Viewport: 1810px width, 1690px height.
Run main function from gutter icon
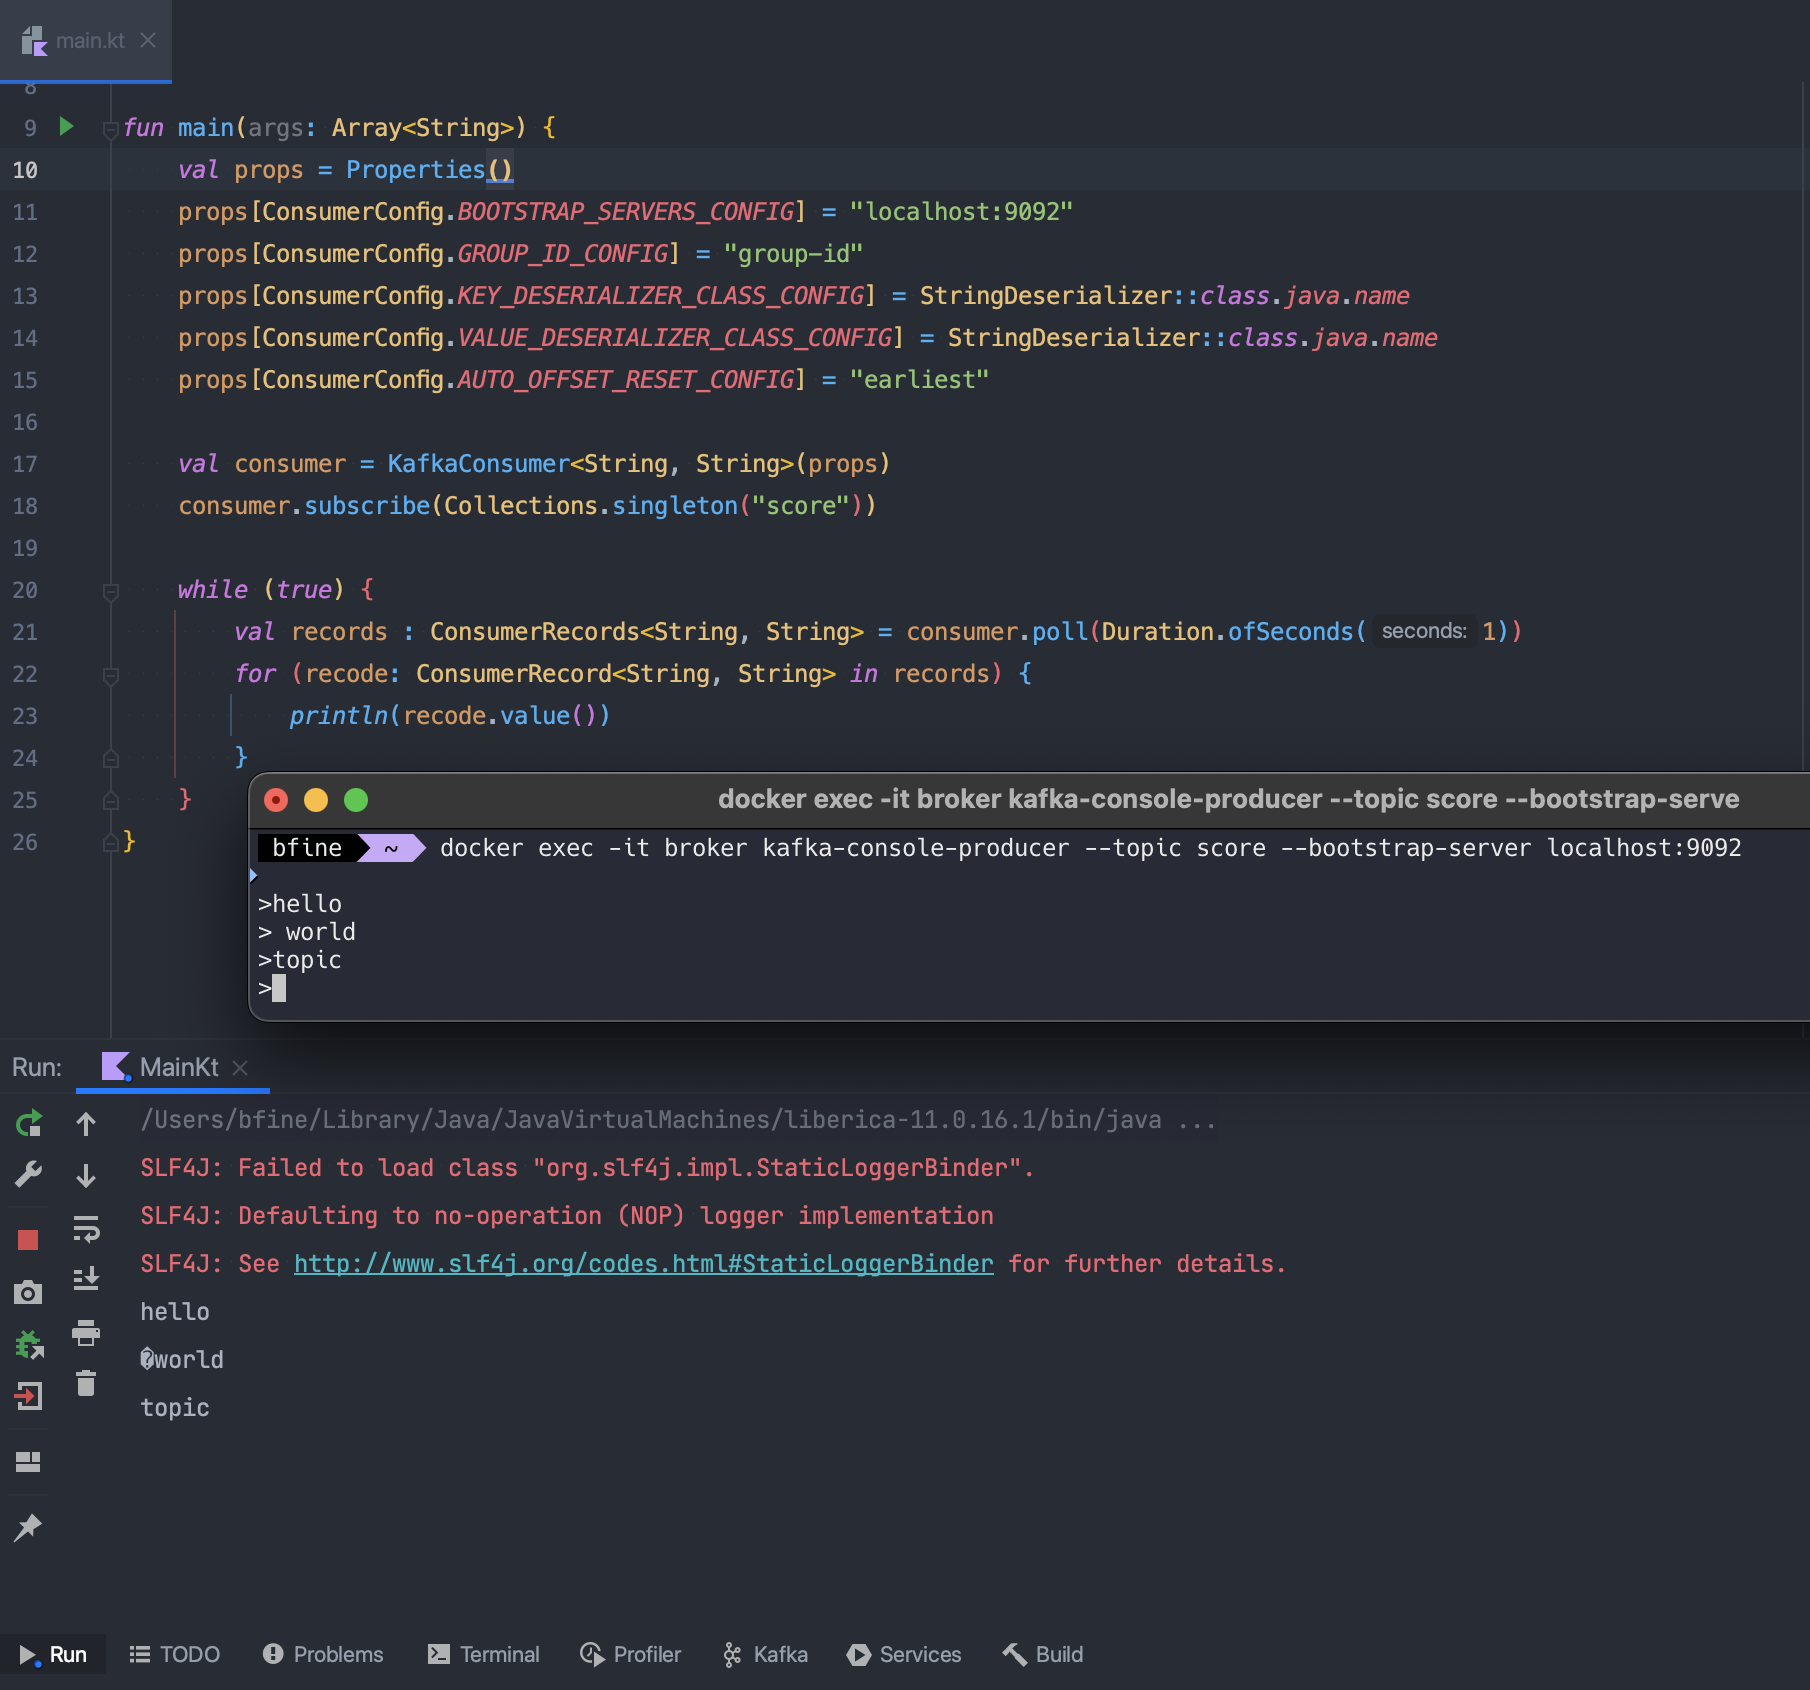coord(67,127)
